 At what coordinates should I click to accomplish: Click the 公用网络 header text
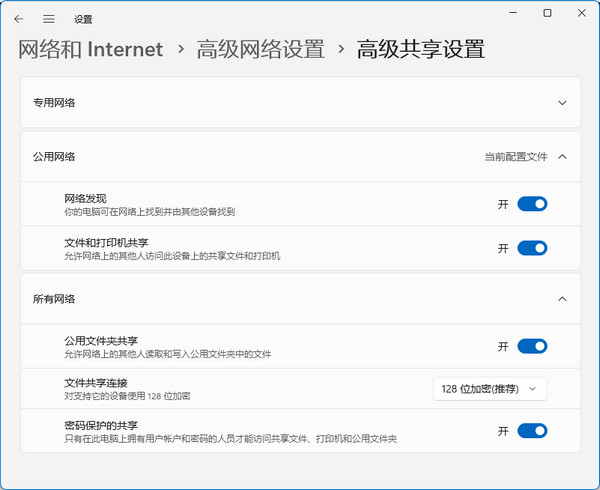(x=54, y=156)
